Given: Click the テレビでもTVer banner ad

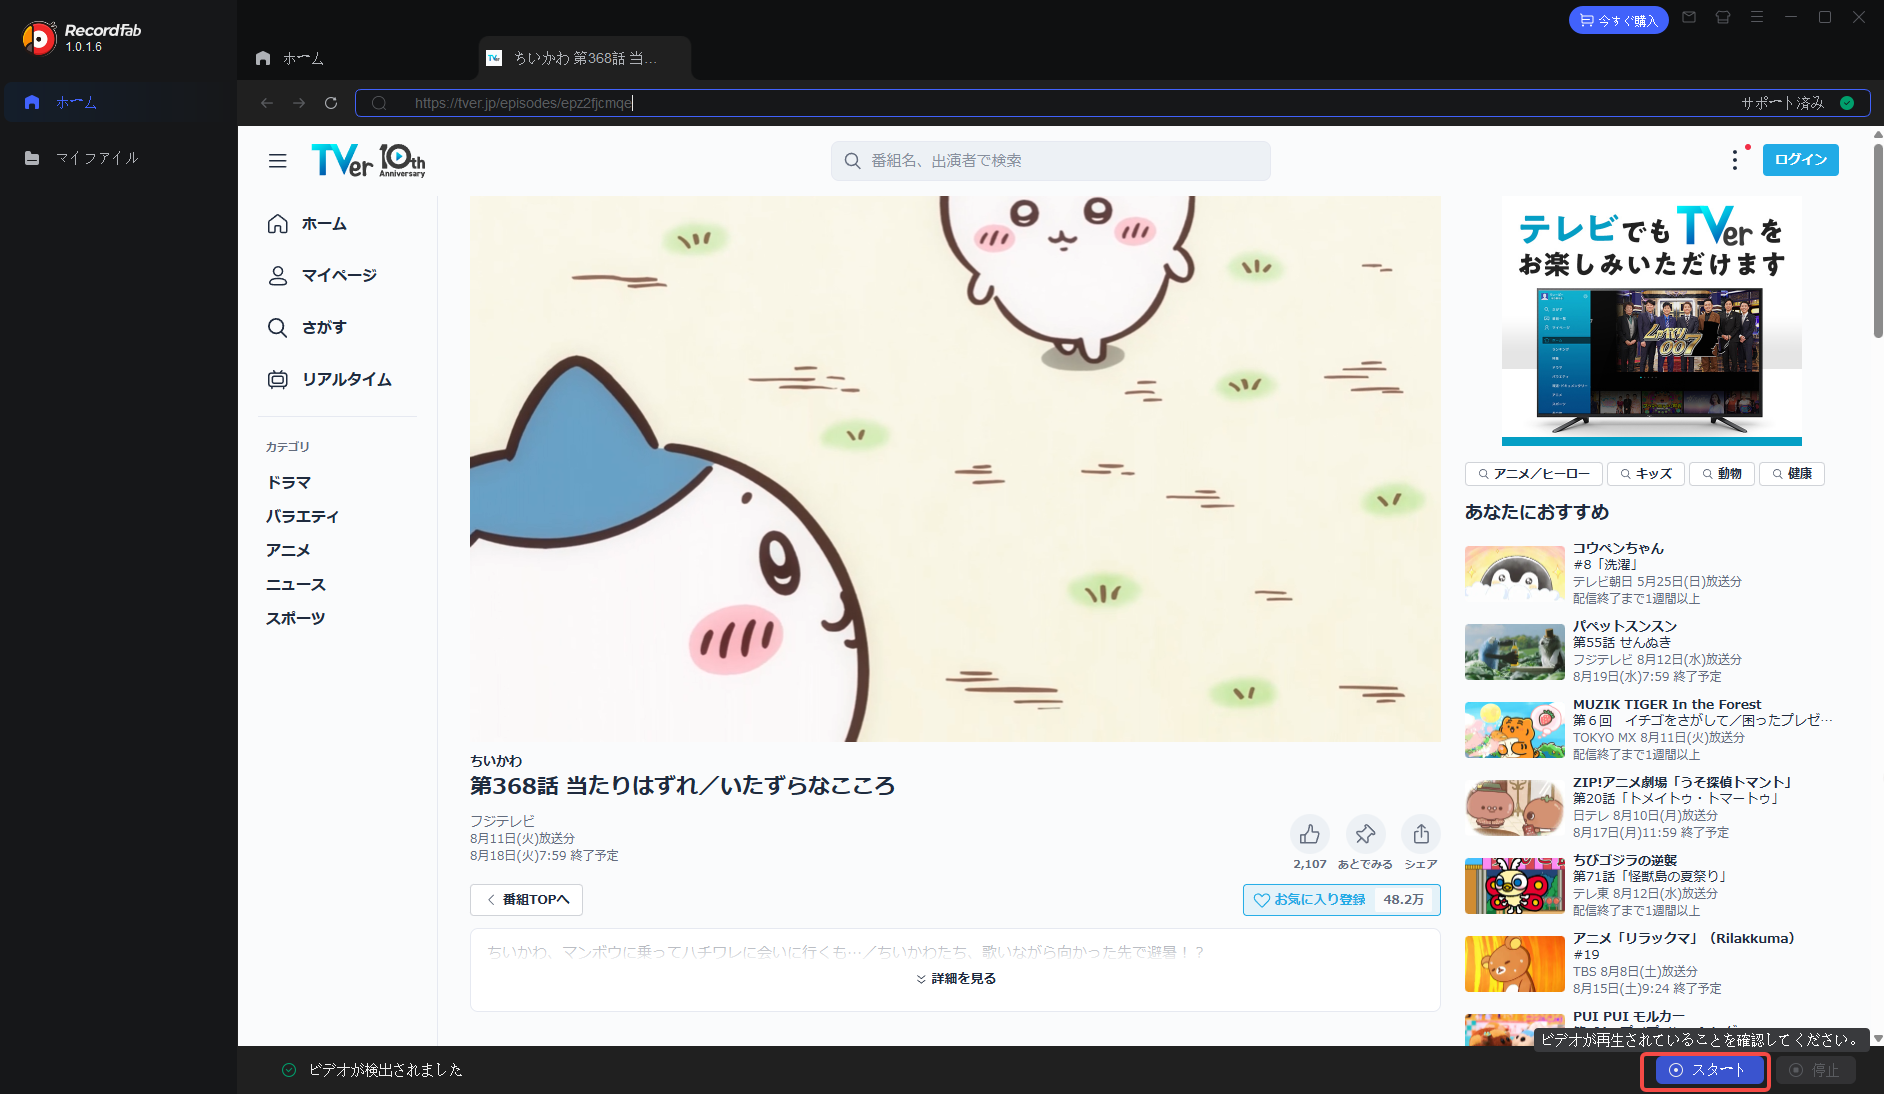Looking at the screenshot, I should pos(1651,321).
